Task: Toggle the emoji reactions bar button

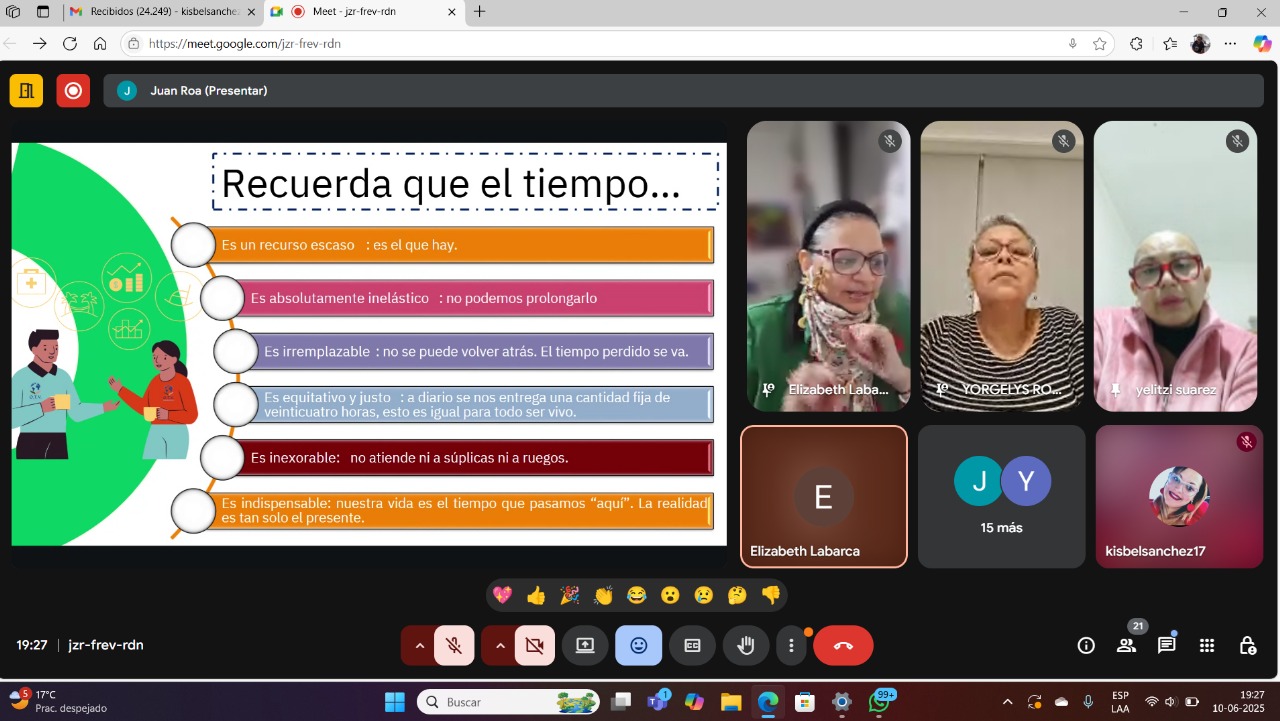Action: pos(639,646)
